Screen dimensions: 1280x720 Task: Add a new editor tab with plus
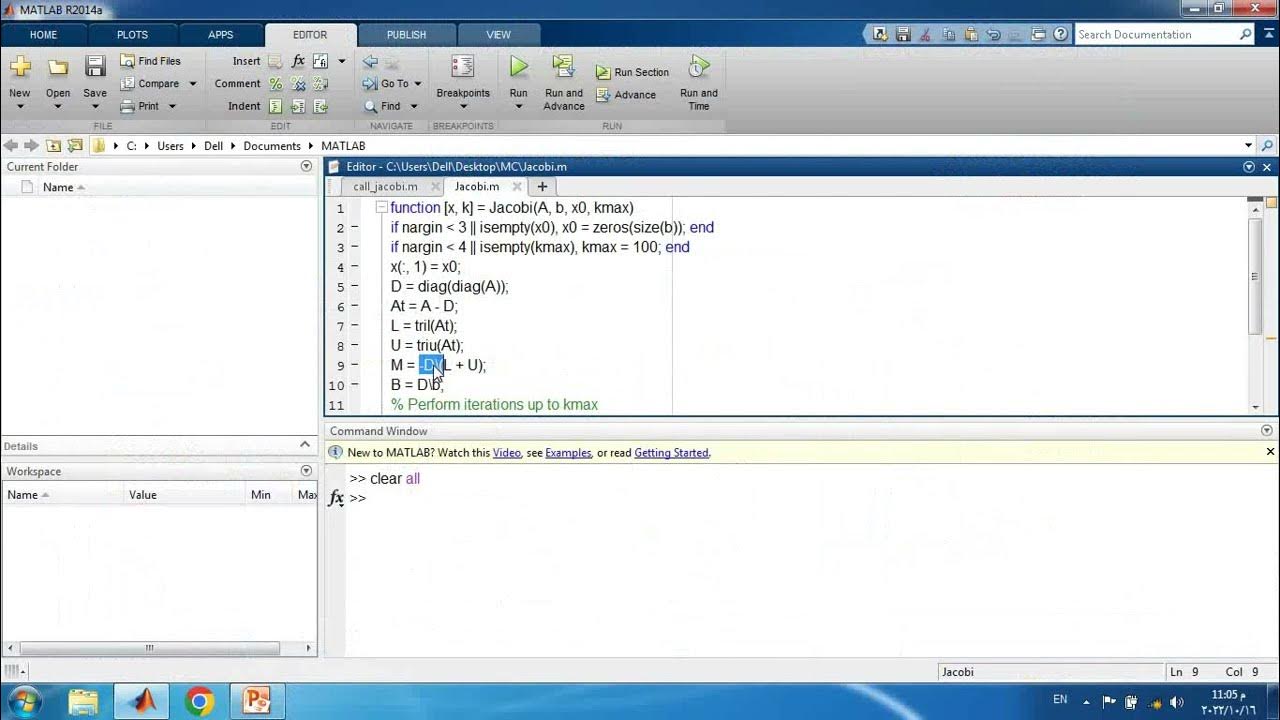pos(542,187)
